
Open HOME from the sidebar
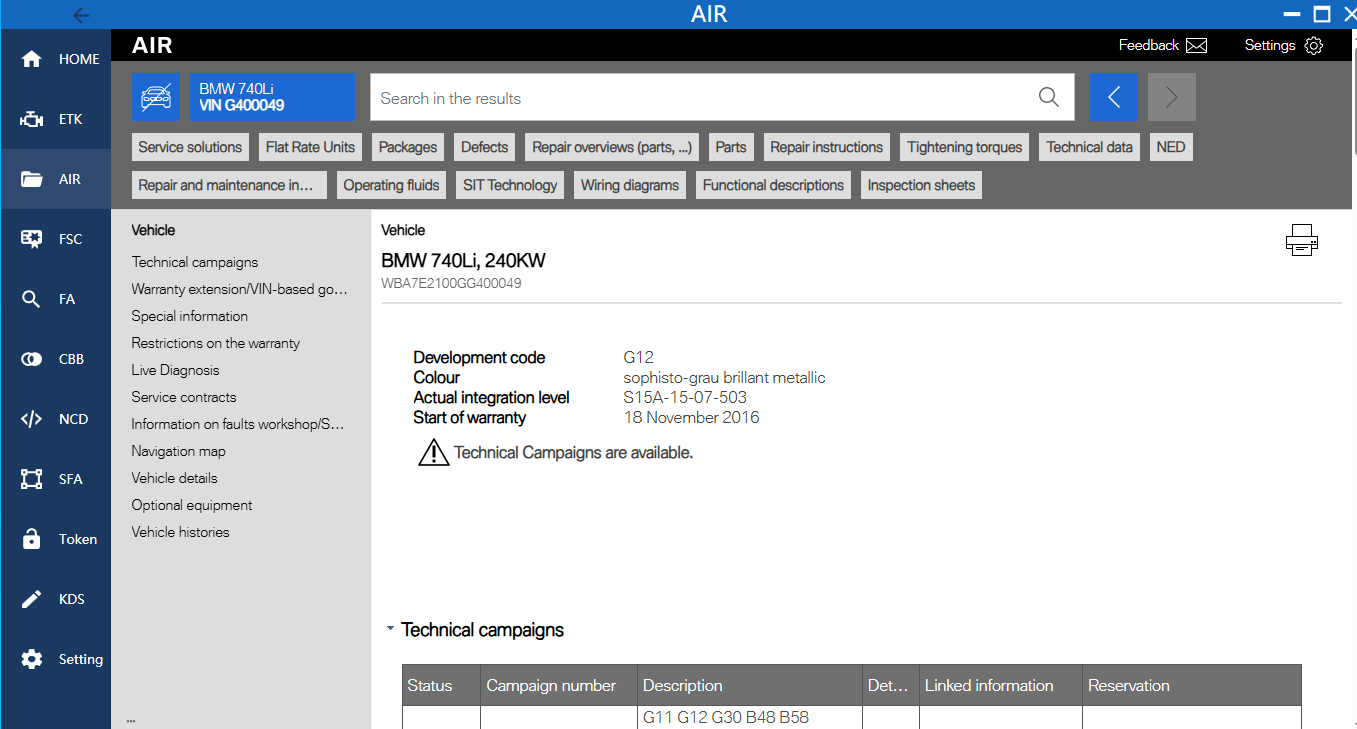point(55,59)
